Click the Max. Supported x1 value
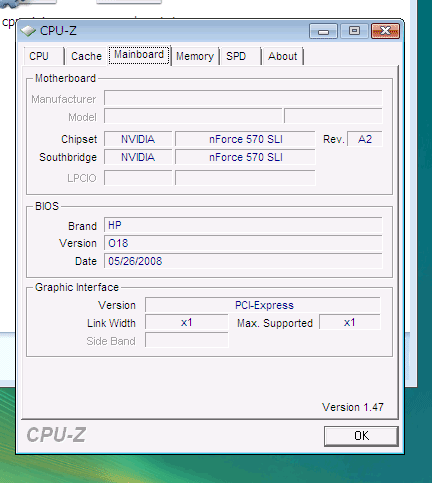This screenshot has height=483, width=432. (350, 322)
